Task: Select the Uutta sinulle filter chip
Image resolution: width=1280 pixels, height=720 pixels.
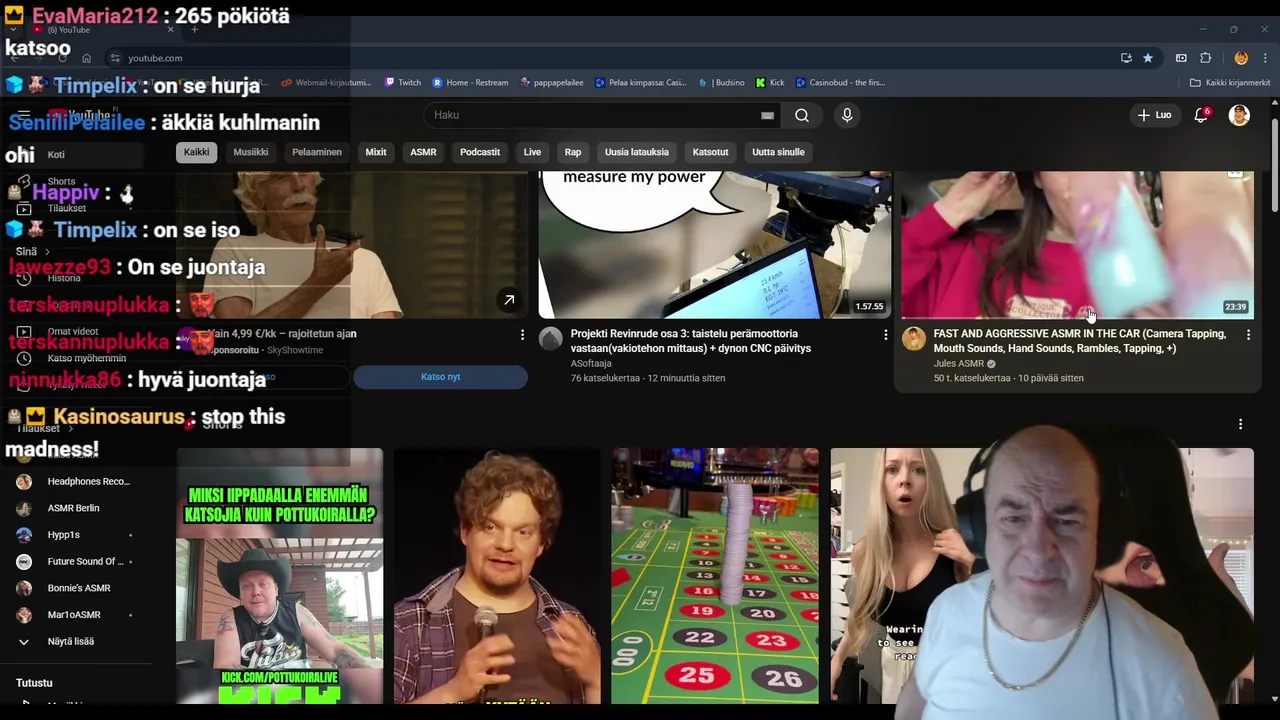Action: tap(778, 152)
